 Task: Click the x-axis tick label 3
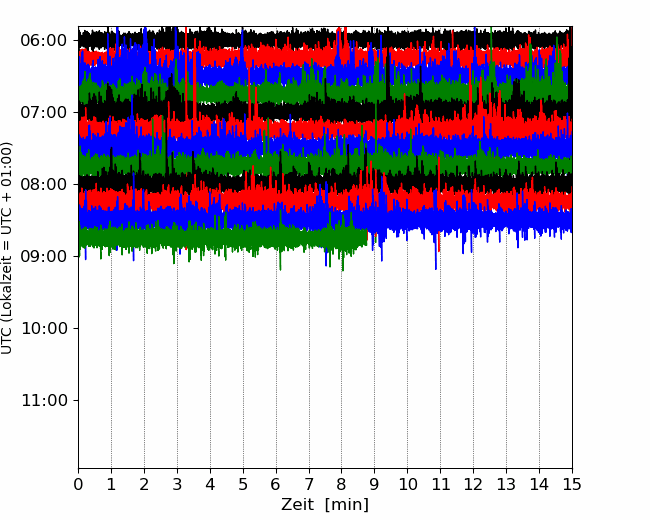177,484
